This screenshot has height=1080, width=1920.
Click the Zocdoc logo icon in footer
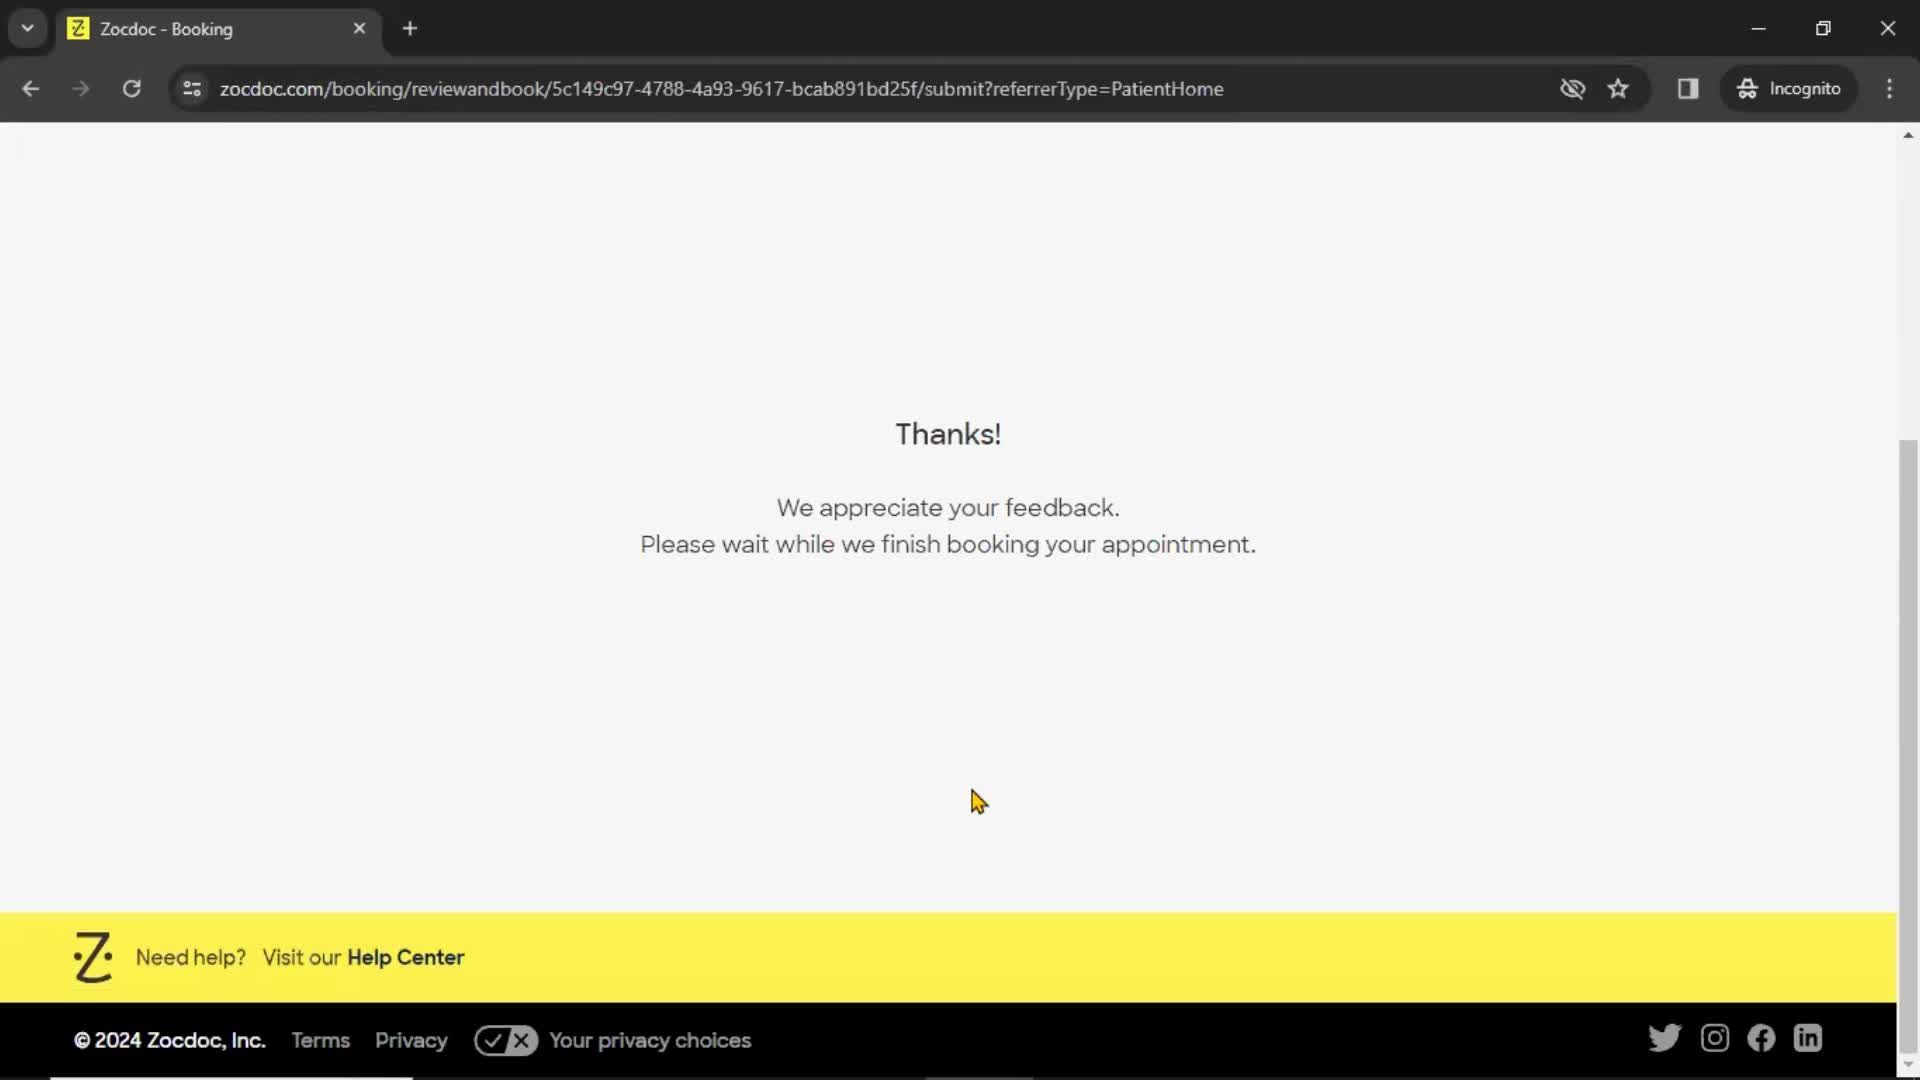[x=92, y=956]
